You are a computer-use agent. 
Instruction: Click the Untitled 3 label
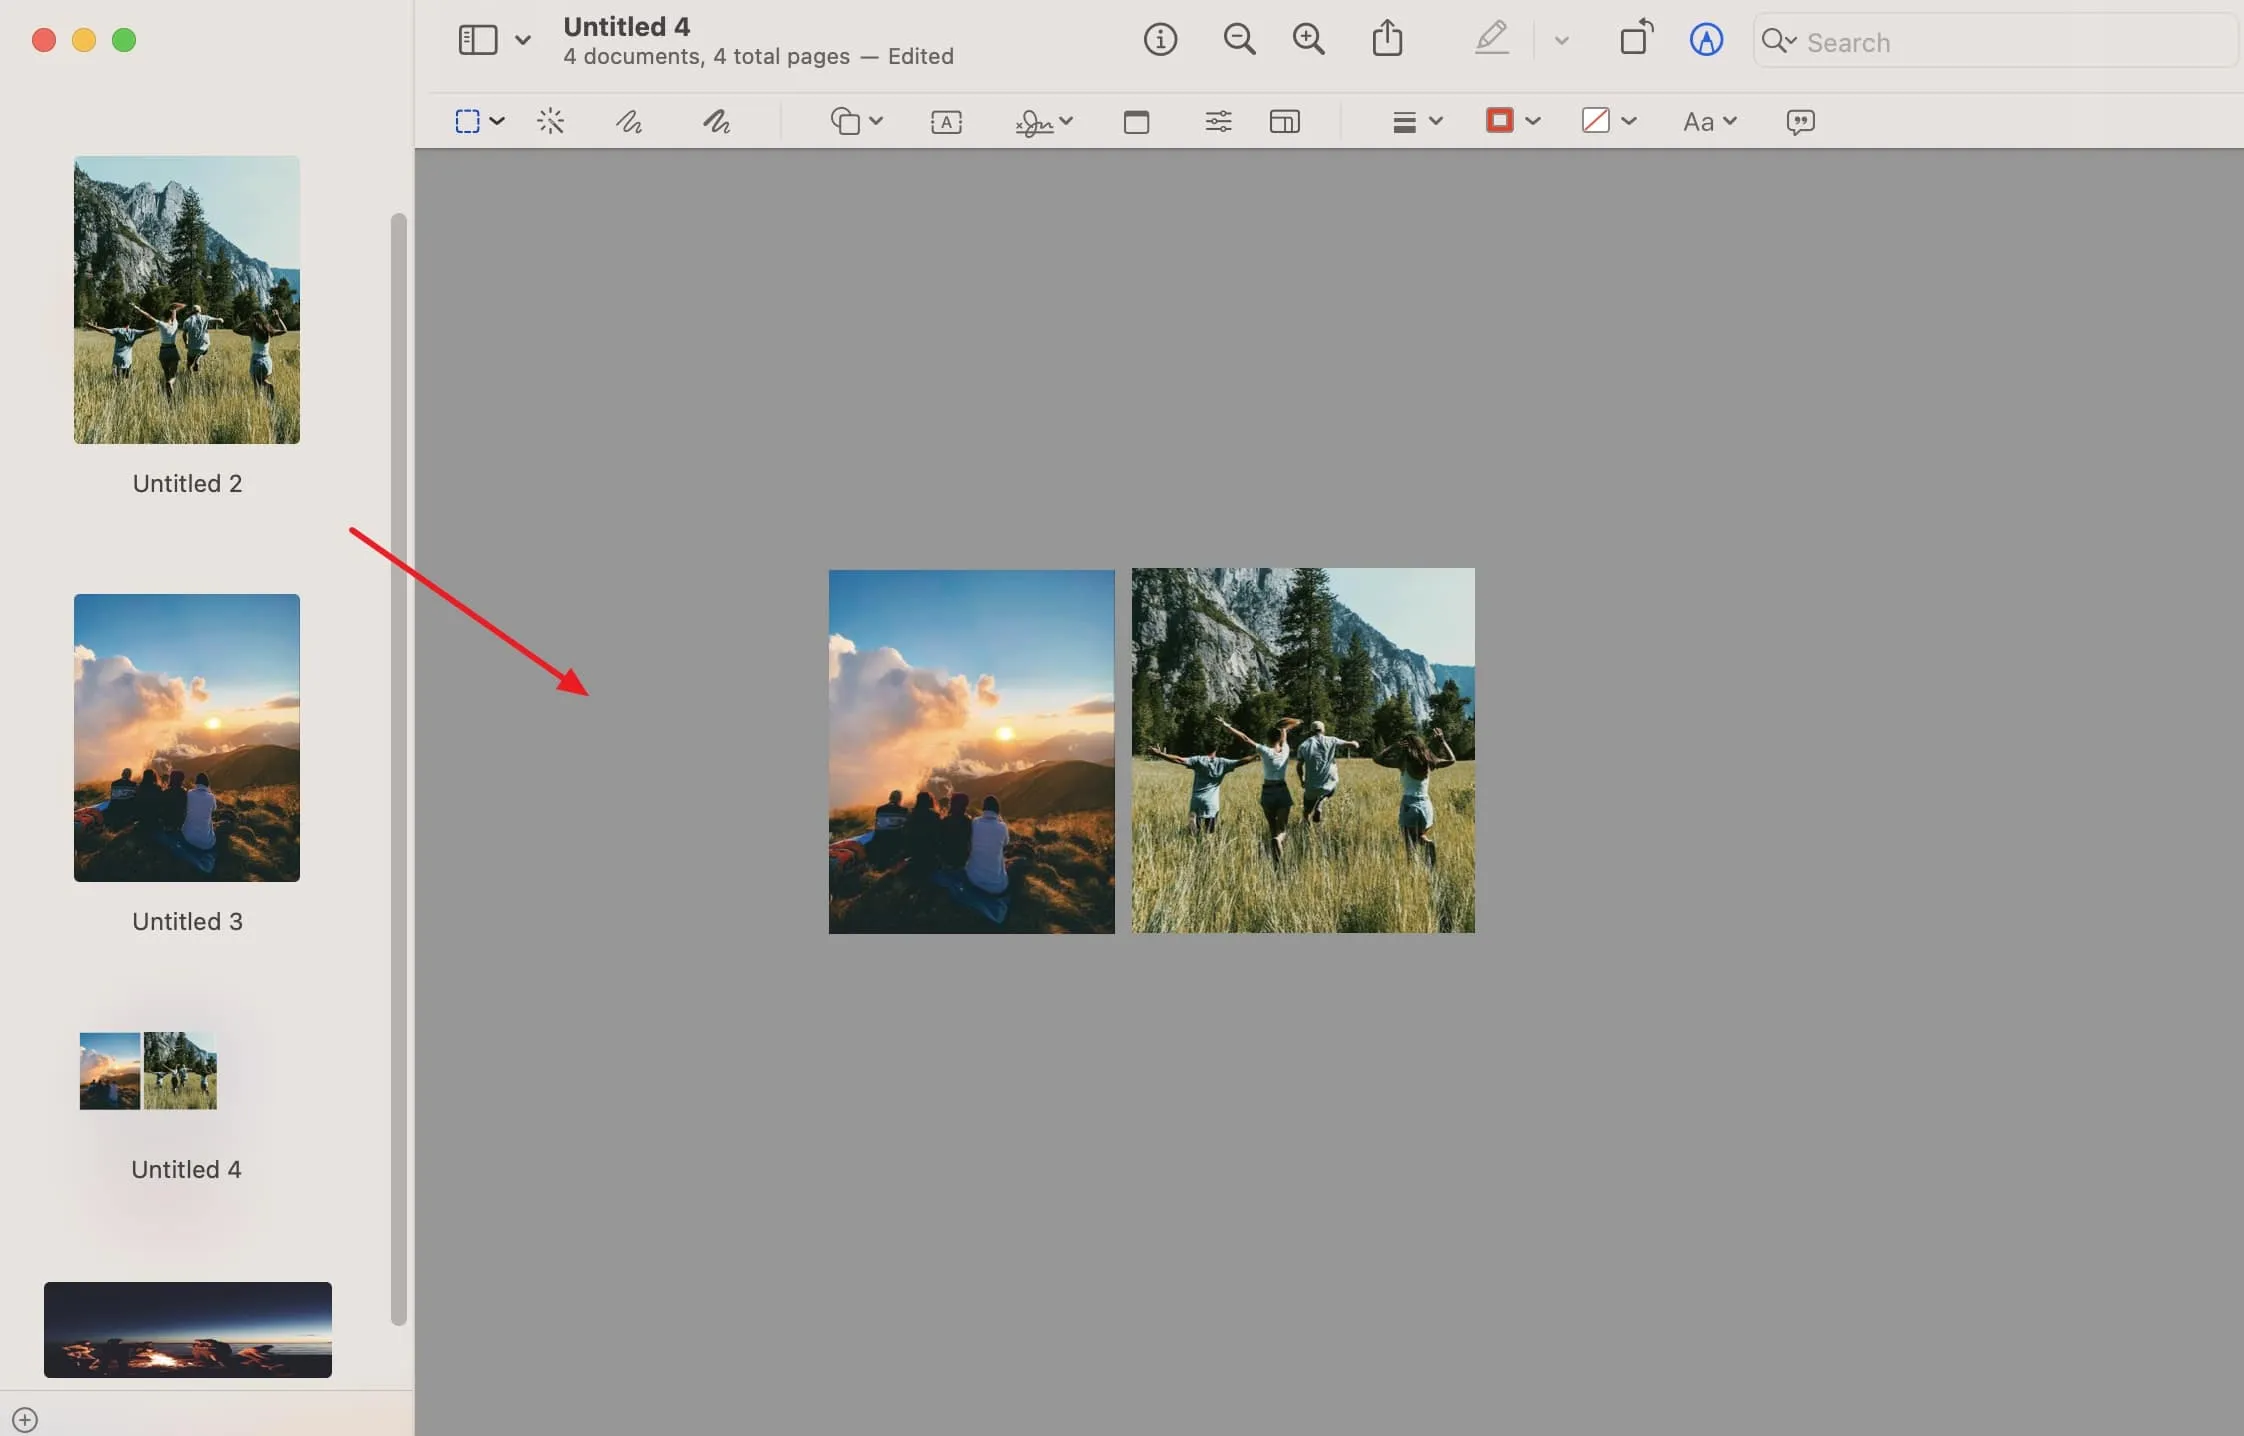(x=187, y=922)
